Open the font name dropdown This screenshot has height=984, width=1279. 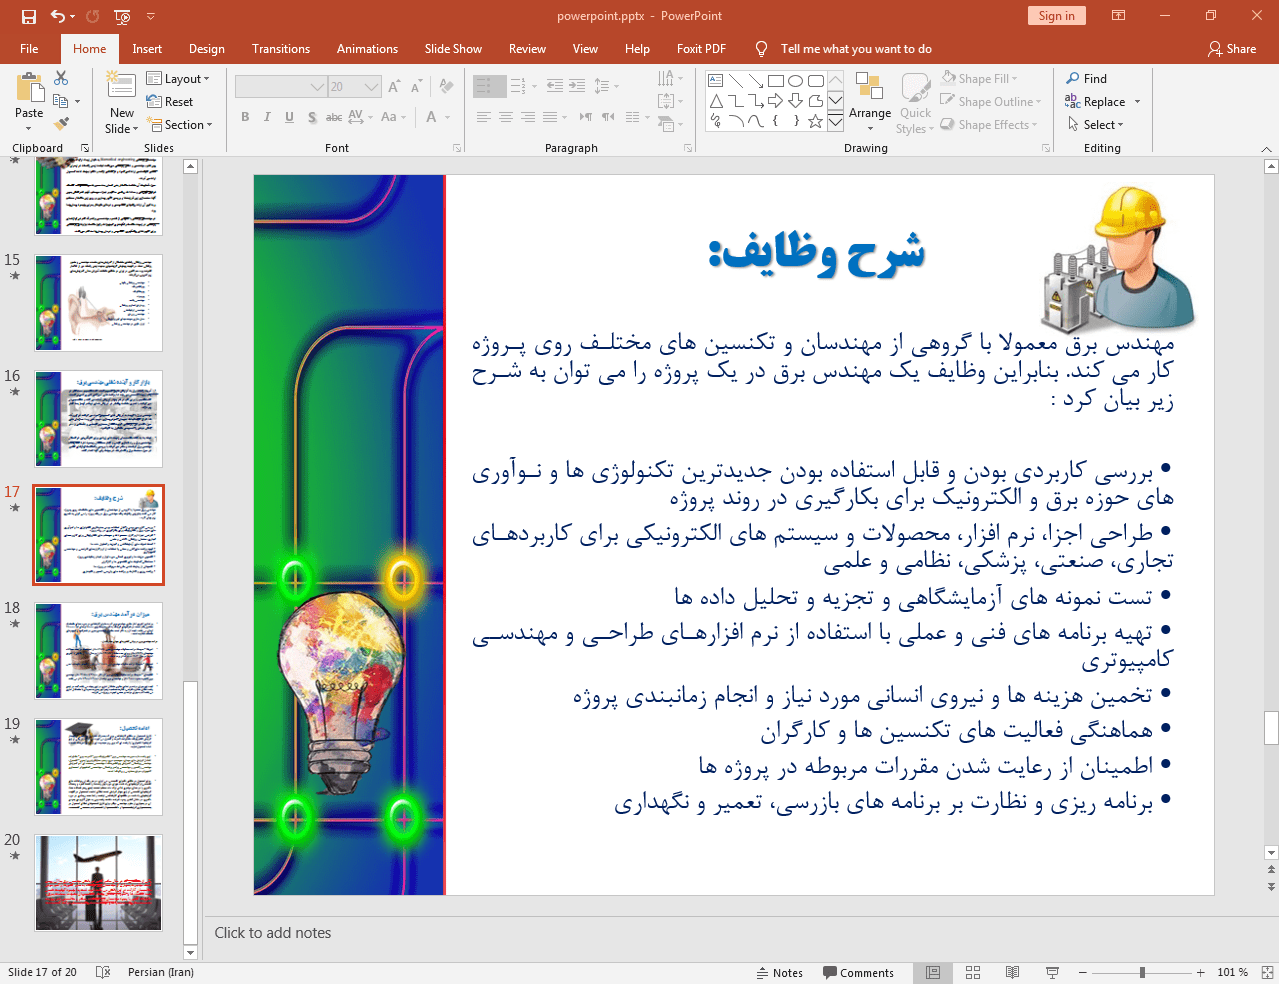click(x=318, y=87)
